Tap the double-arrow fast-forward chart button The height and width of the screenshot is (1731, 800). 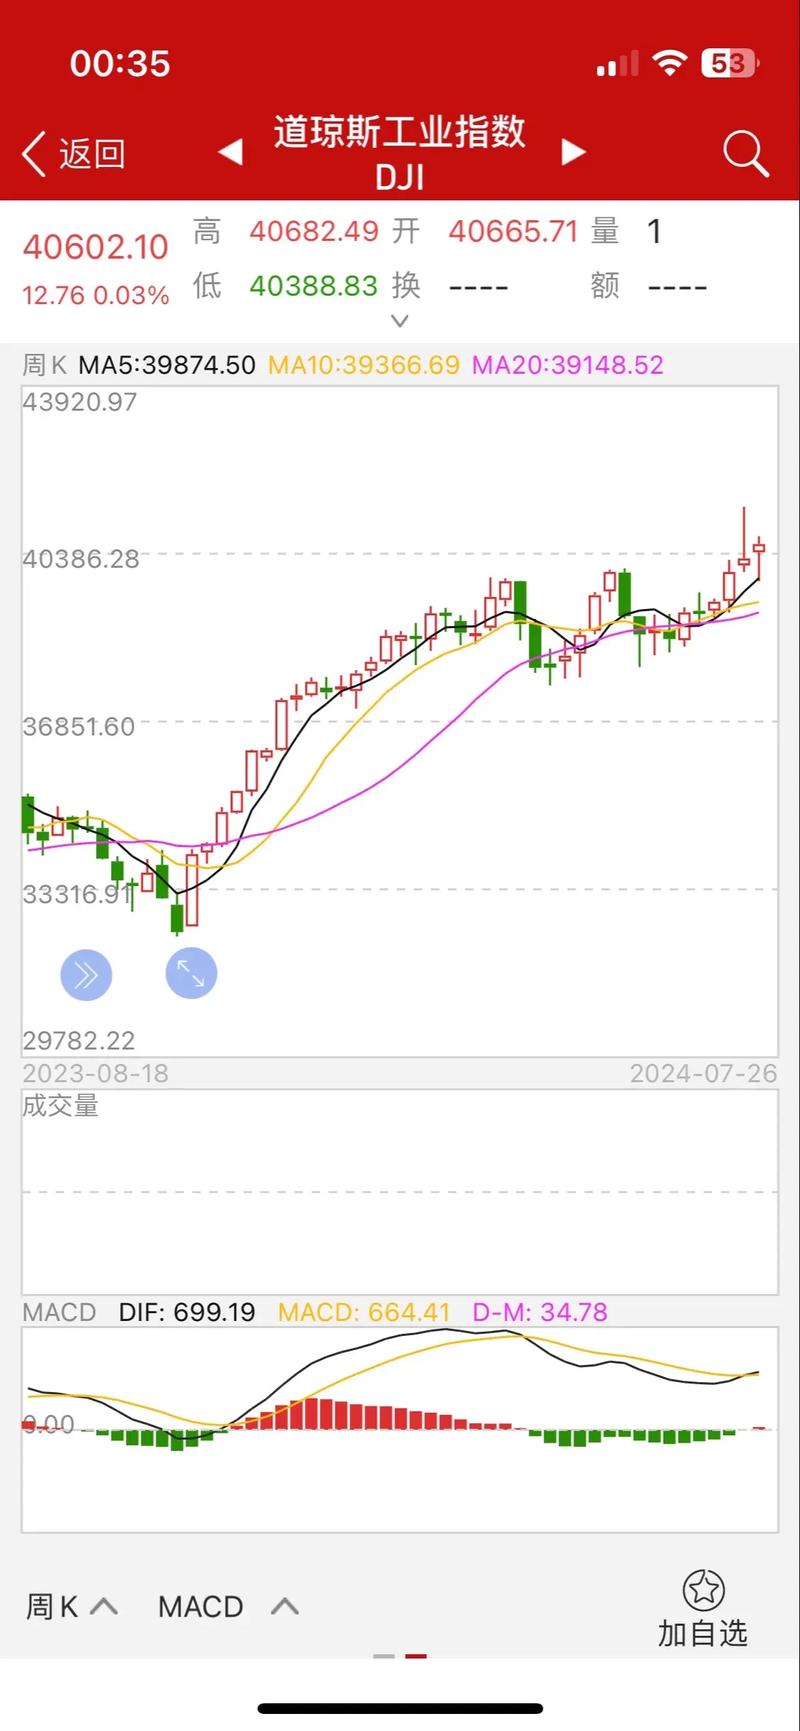point(86,975)
